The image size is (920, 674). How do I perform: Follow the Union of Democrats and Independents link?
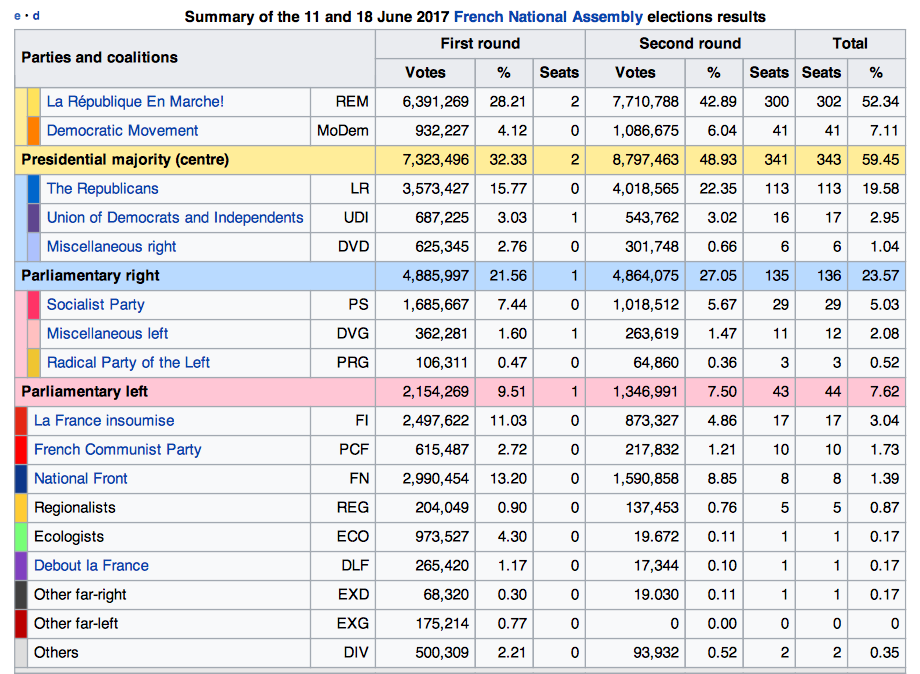(x=174, y=217)
